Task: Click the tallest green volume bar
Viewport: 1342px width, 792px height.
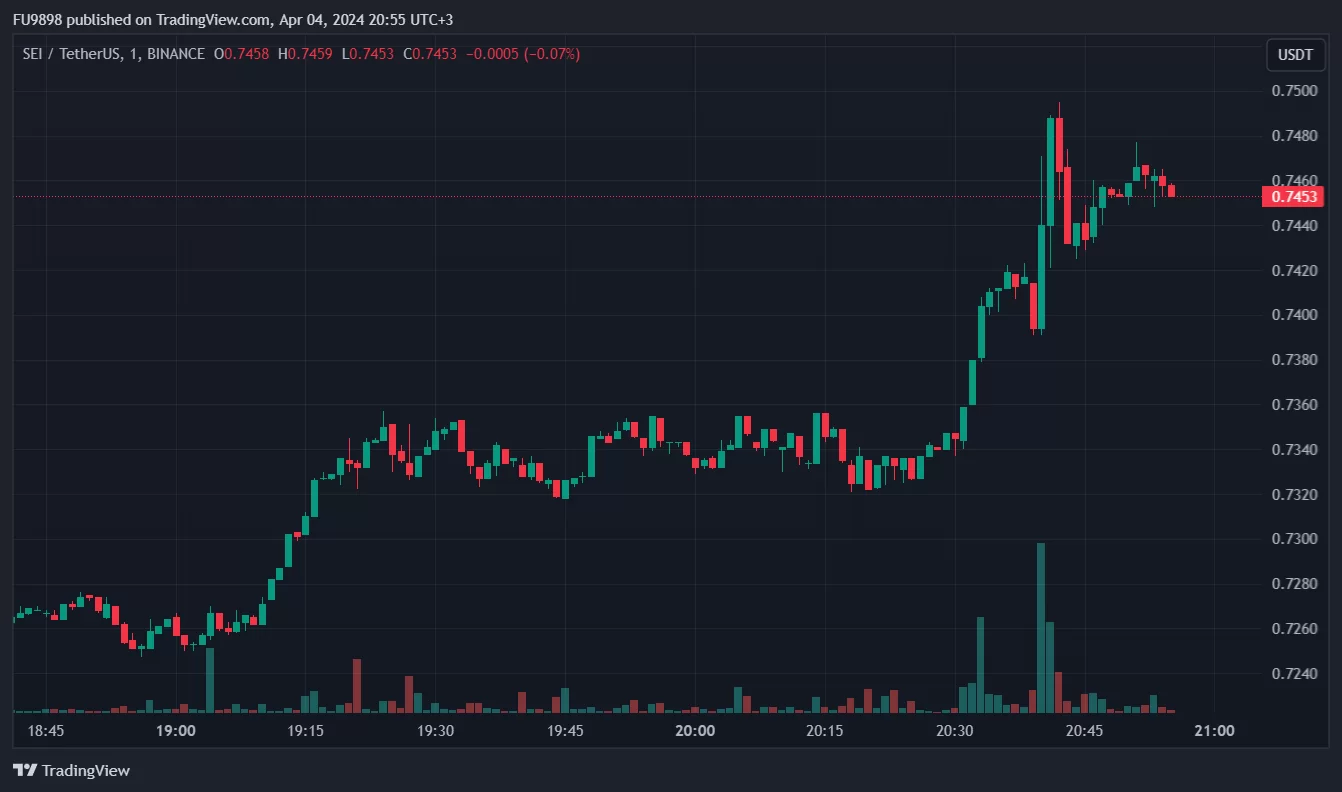Action: point(1041,627)
